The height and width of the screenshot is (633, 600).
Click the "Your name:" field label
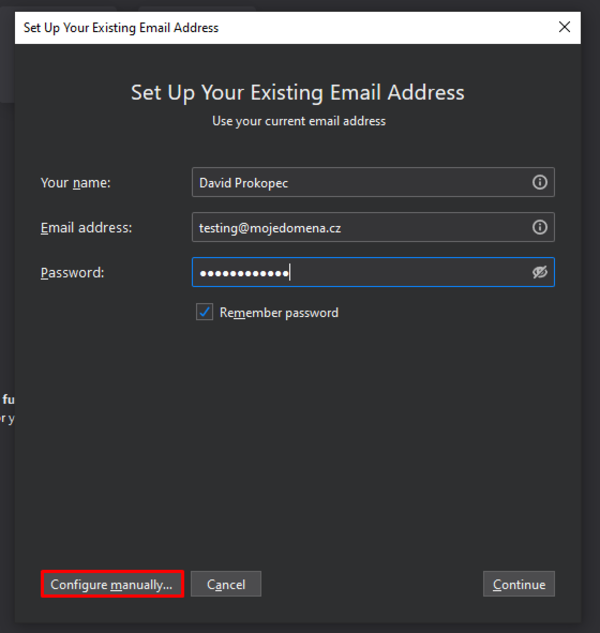click(76, 183)
